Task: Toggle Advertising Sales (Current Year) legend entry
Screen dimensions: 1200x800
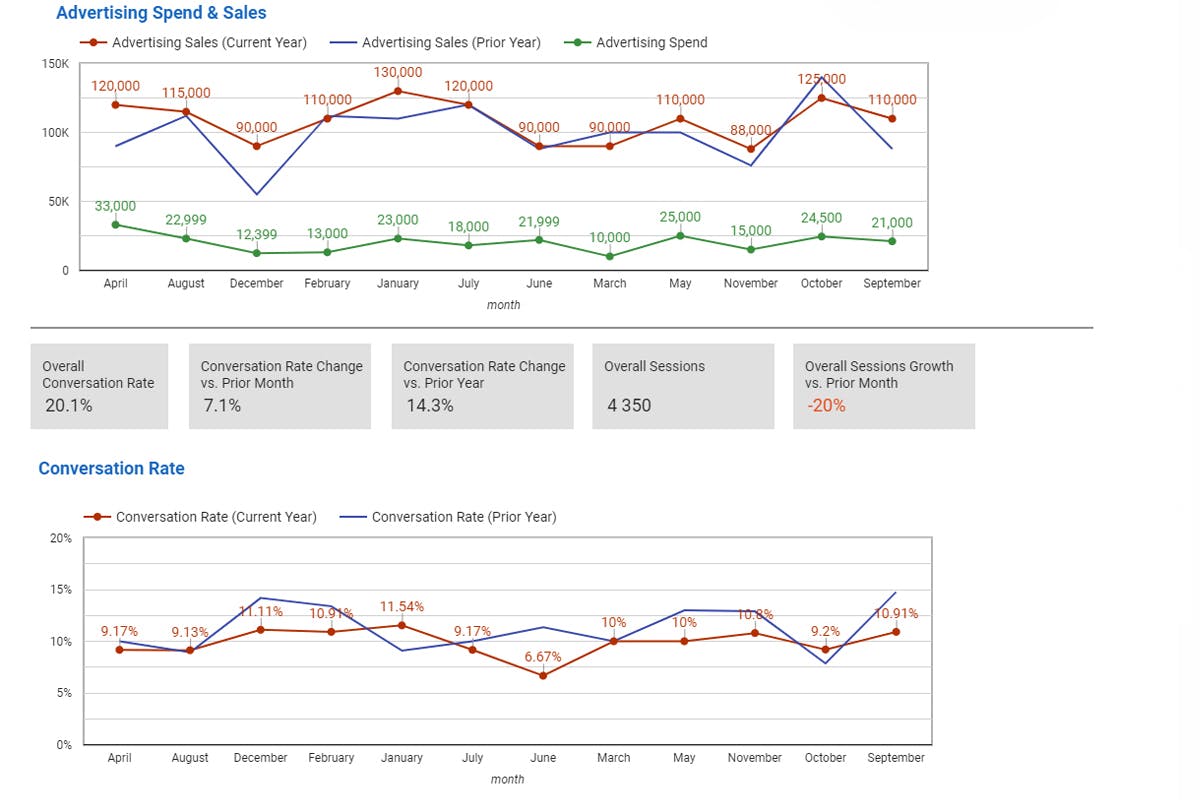Action: pos(193,43)
